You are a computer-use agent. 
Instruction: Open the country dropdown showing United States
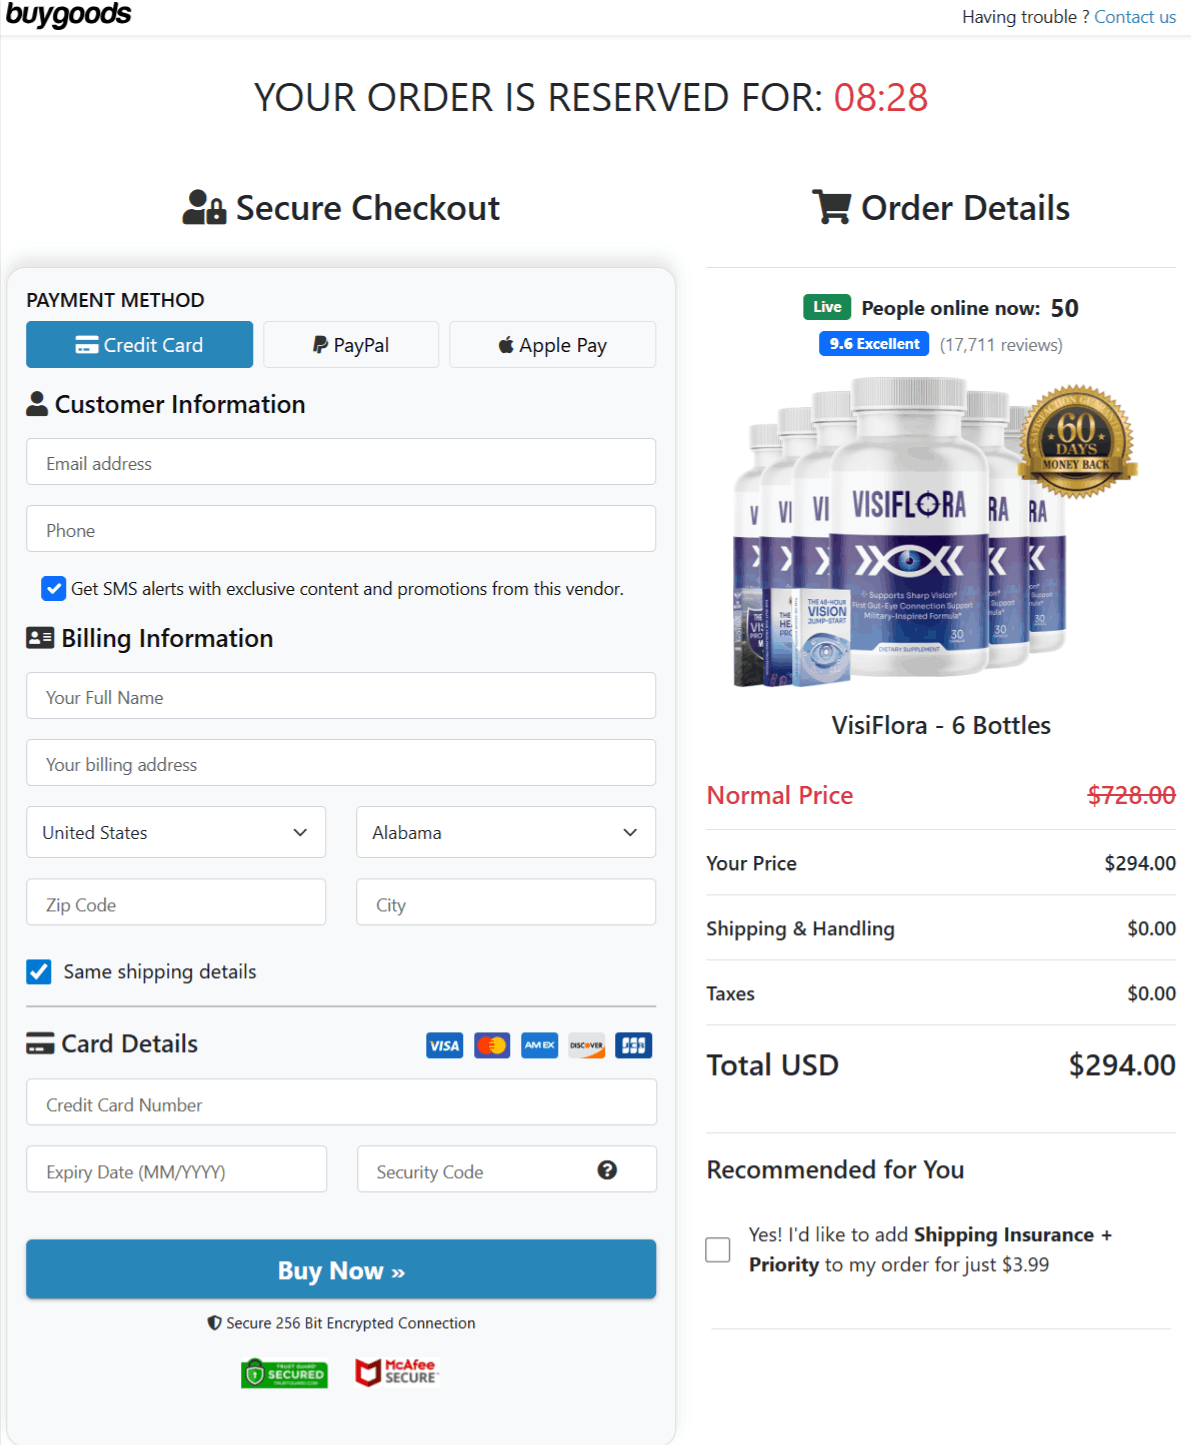pos(175,832)
